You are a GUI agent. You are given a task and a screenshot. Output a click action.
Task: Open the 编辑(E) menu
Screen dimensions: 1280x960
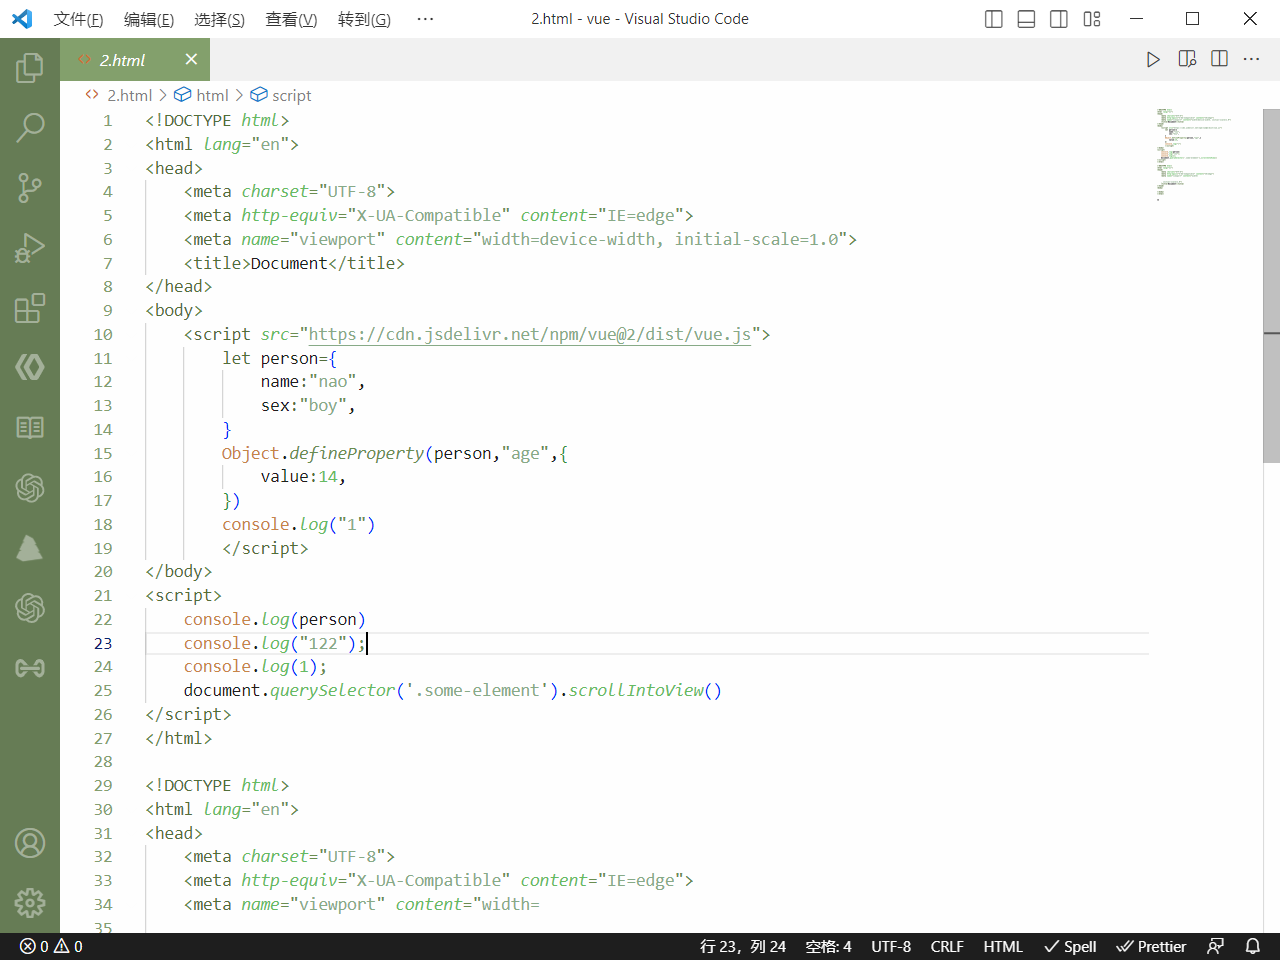(149, 19)
